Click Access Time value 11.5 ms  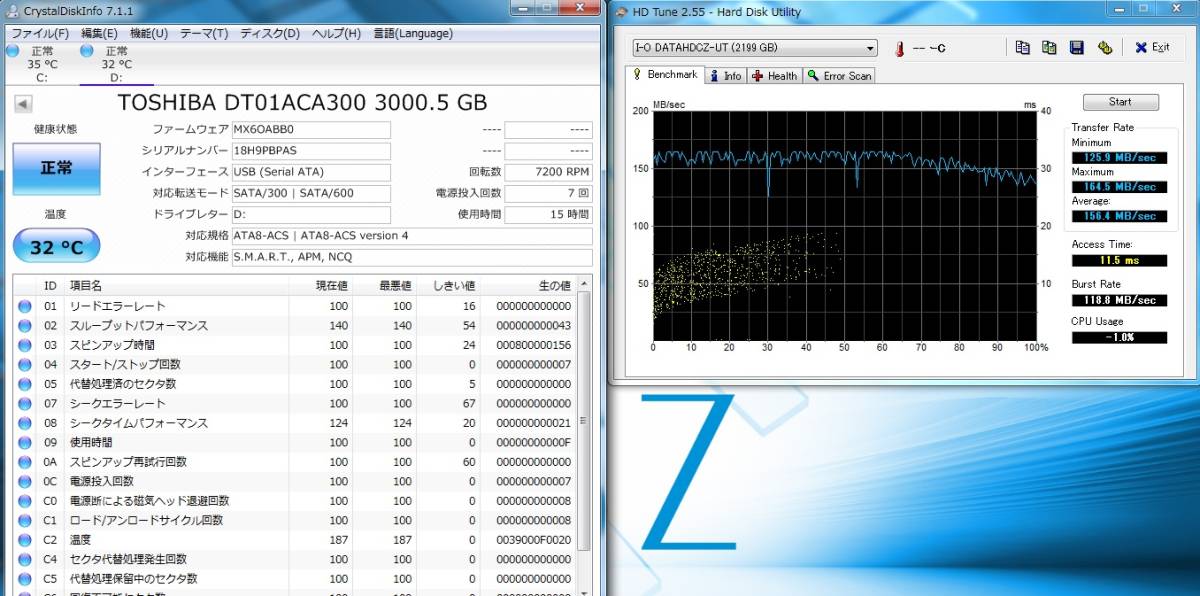pyautogui.click(x=1119, y=261)
